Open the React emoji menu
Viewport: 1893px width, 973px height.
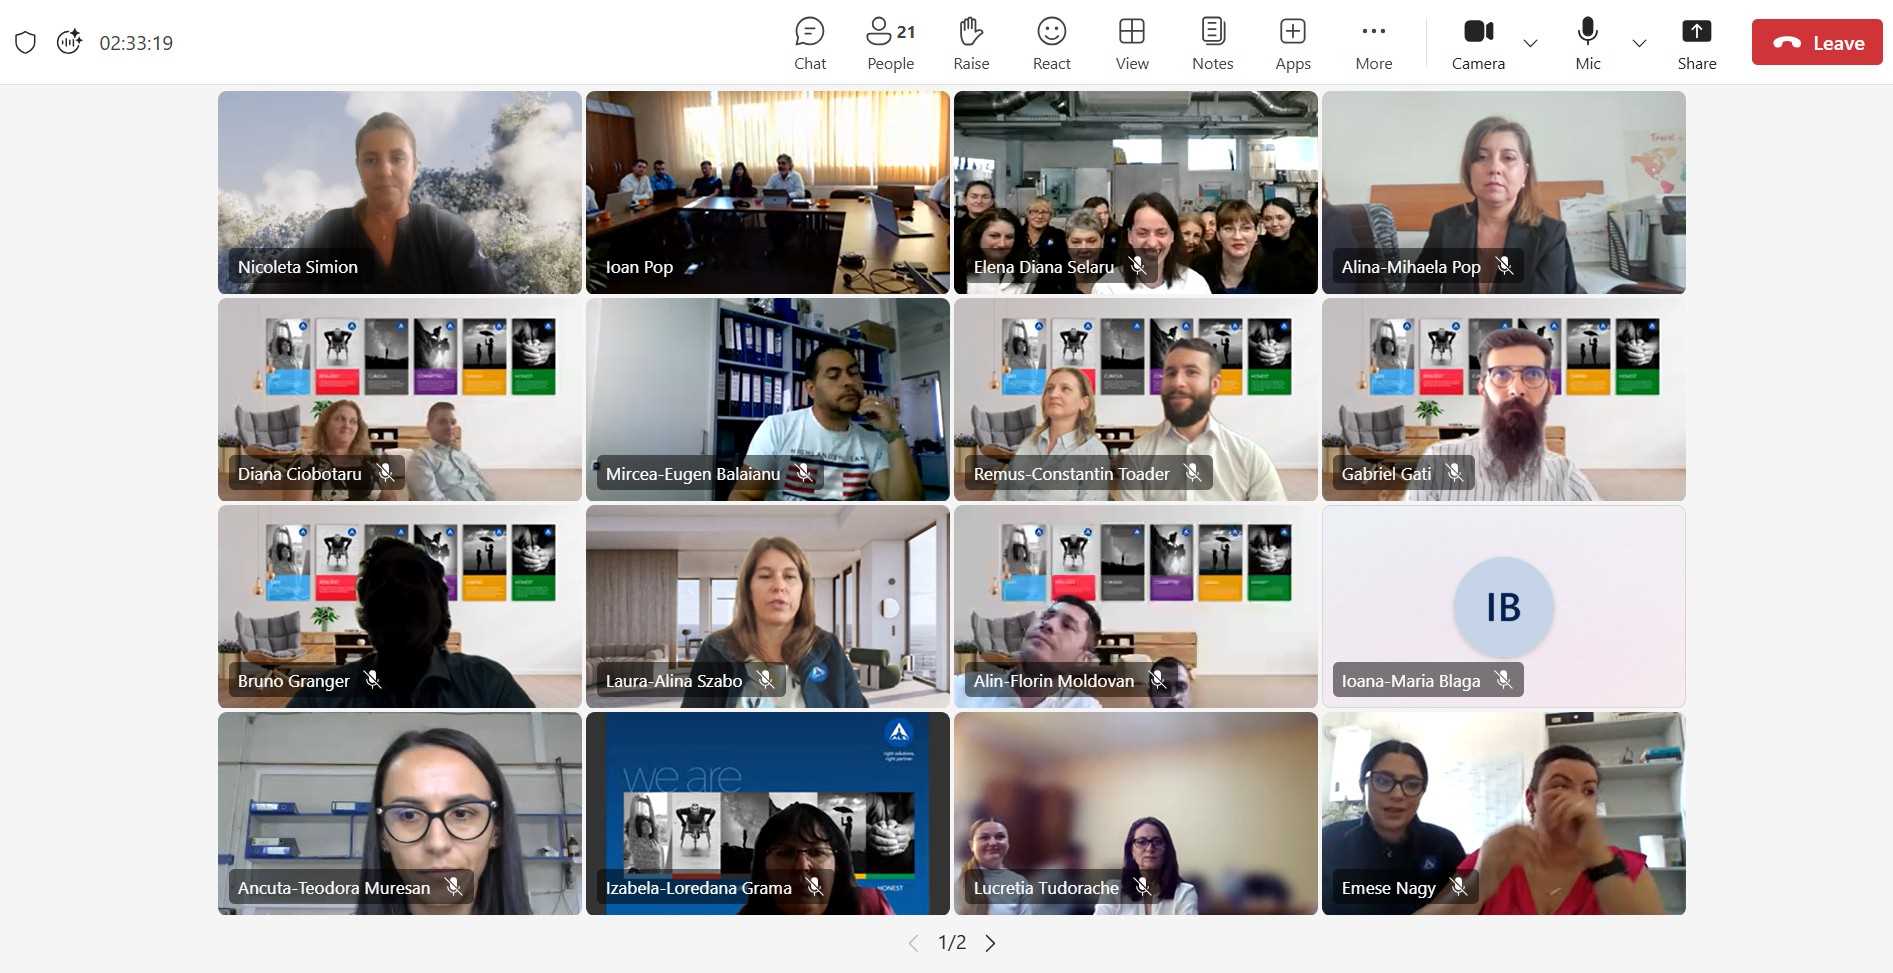(x=1051, y=44)
